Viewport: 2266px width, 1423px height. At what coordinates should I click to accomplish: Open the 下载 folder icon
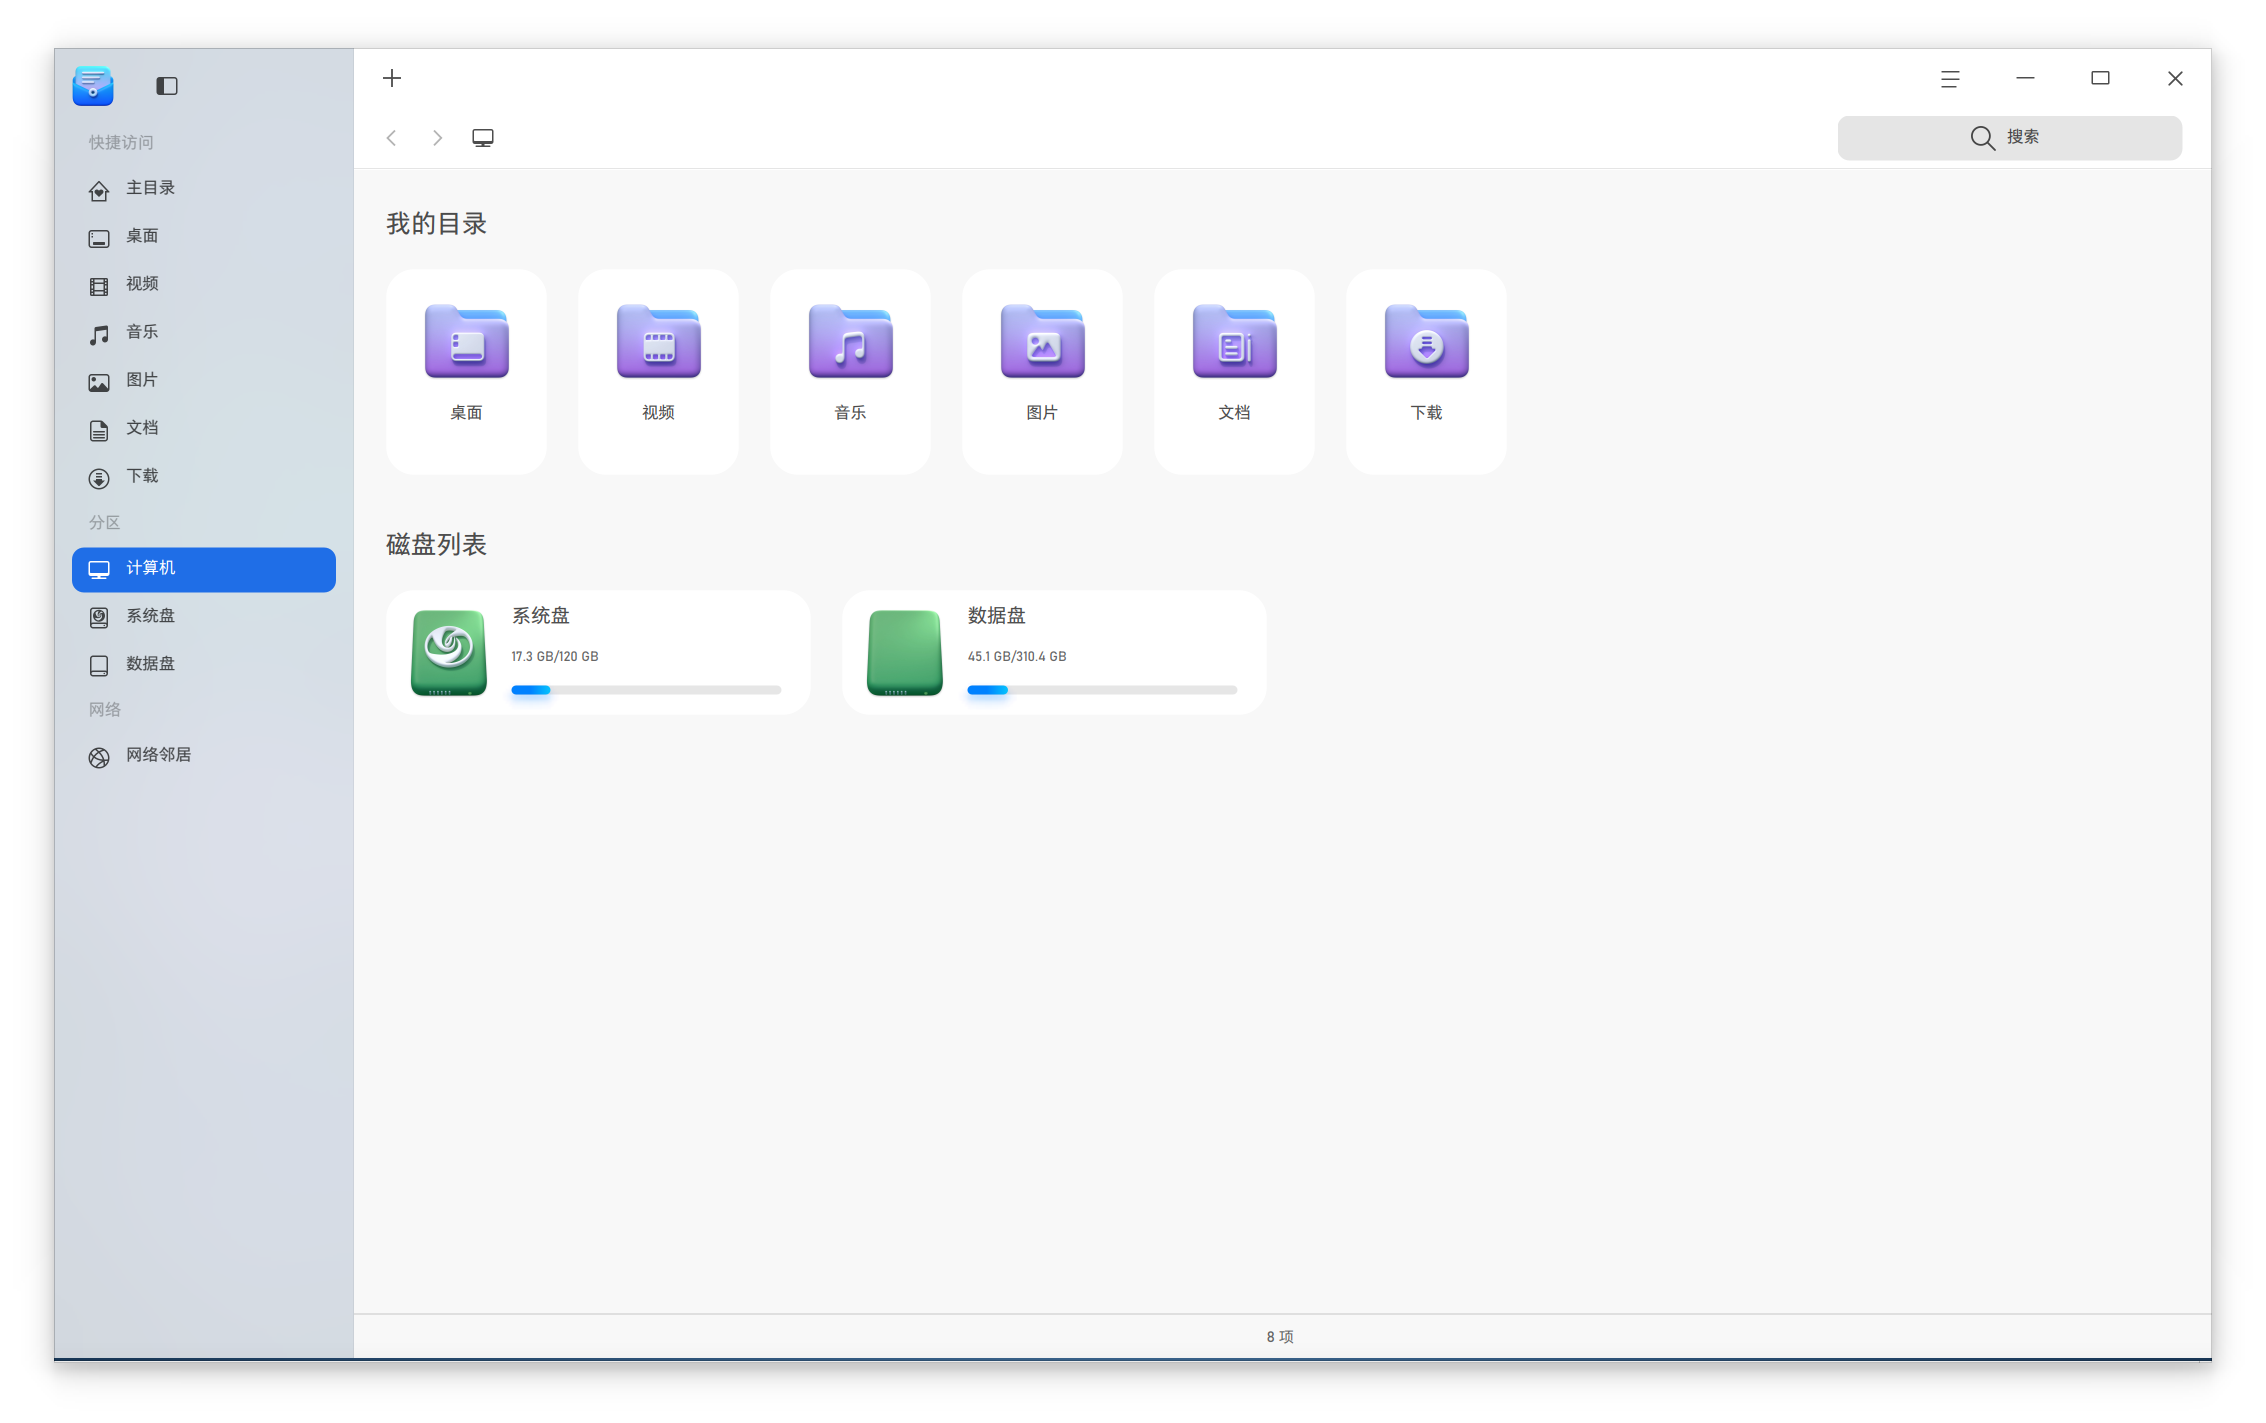pos(1427,341)
